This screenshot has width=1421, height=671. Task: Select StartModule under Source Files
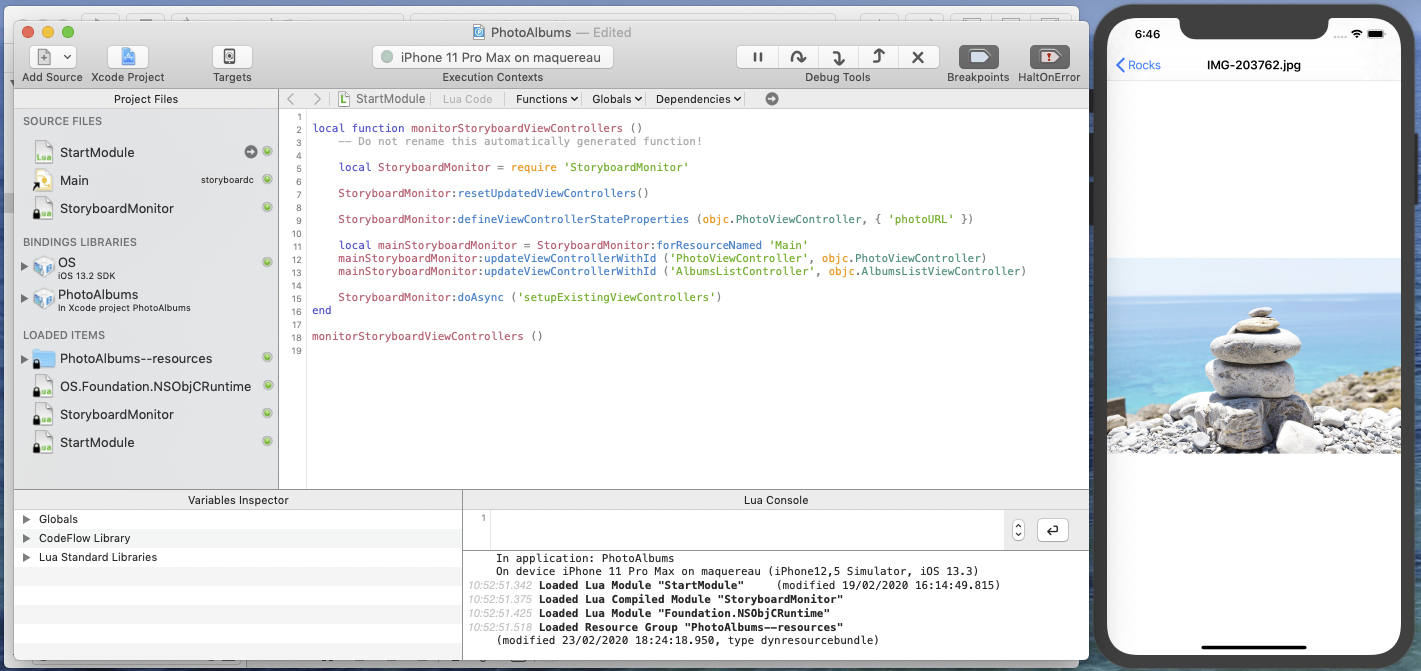[x=97, y=152]
